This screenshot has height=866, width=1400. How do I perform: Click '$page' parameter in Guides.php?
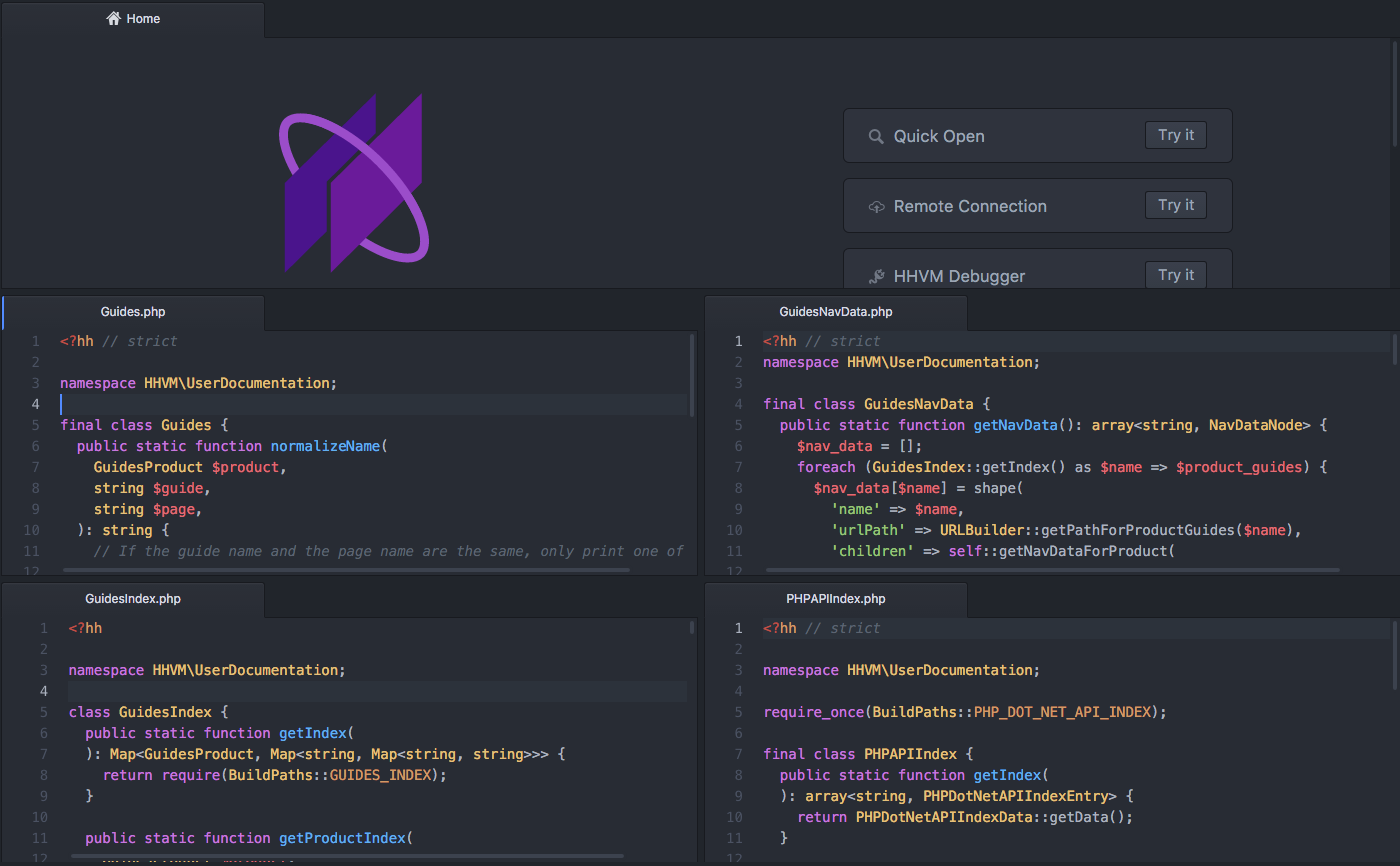(174, 509)
